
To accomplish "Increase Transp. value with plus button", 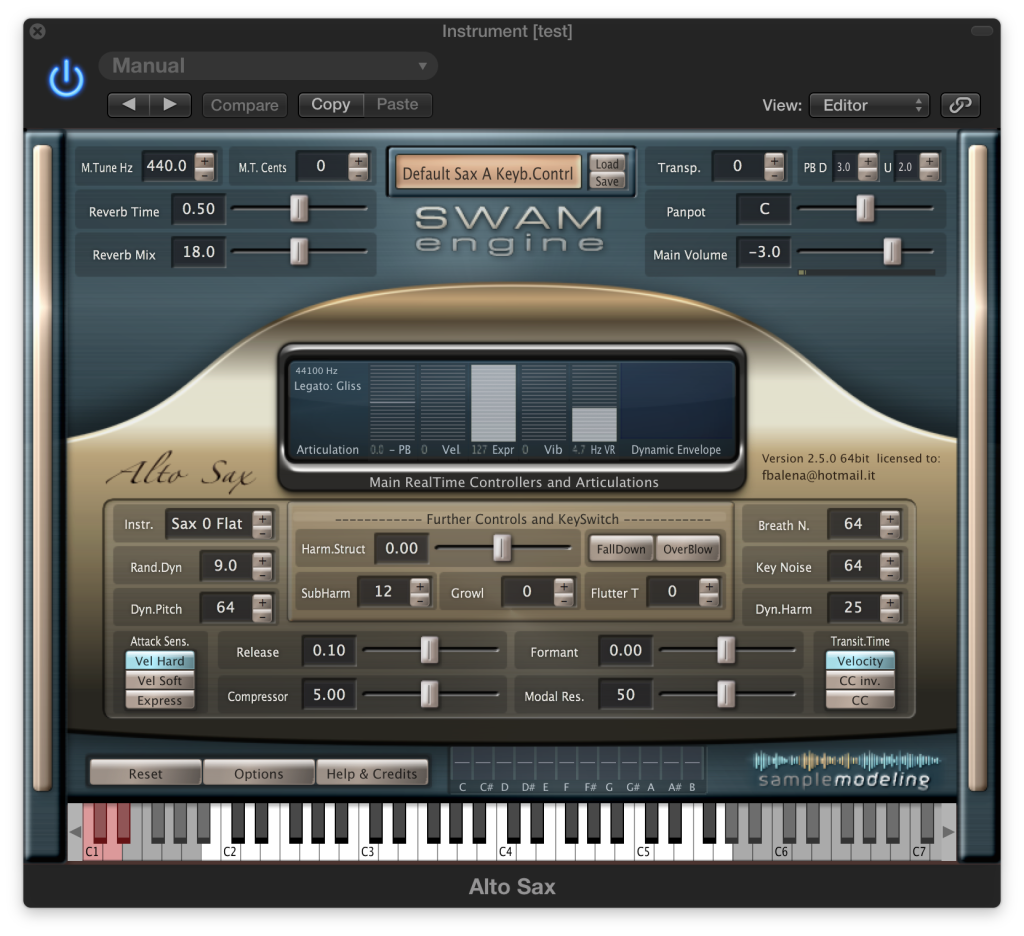I will pyautogui.click(x=775, y=159).
